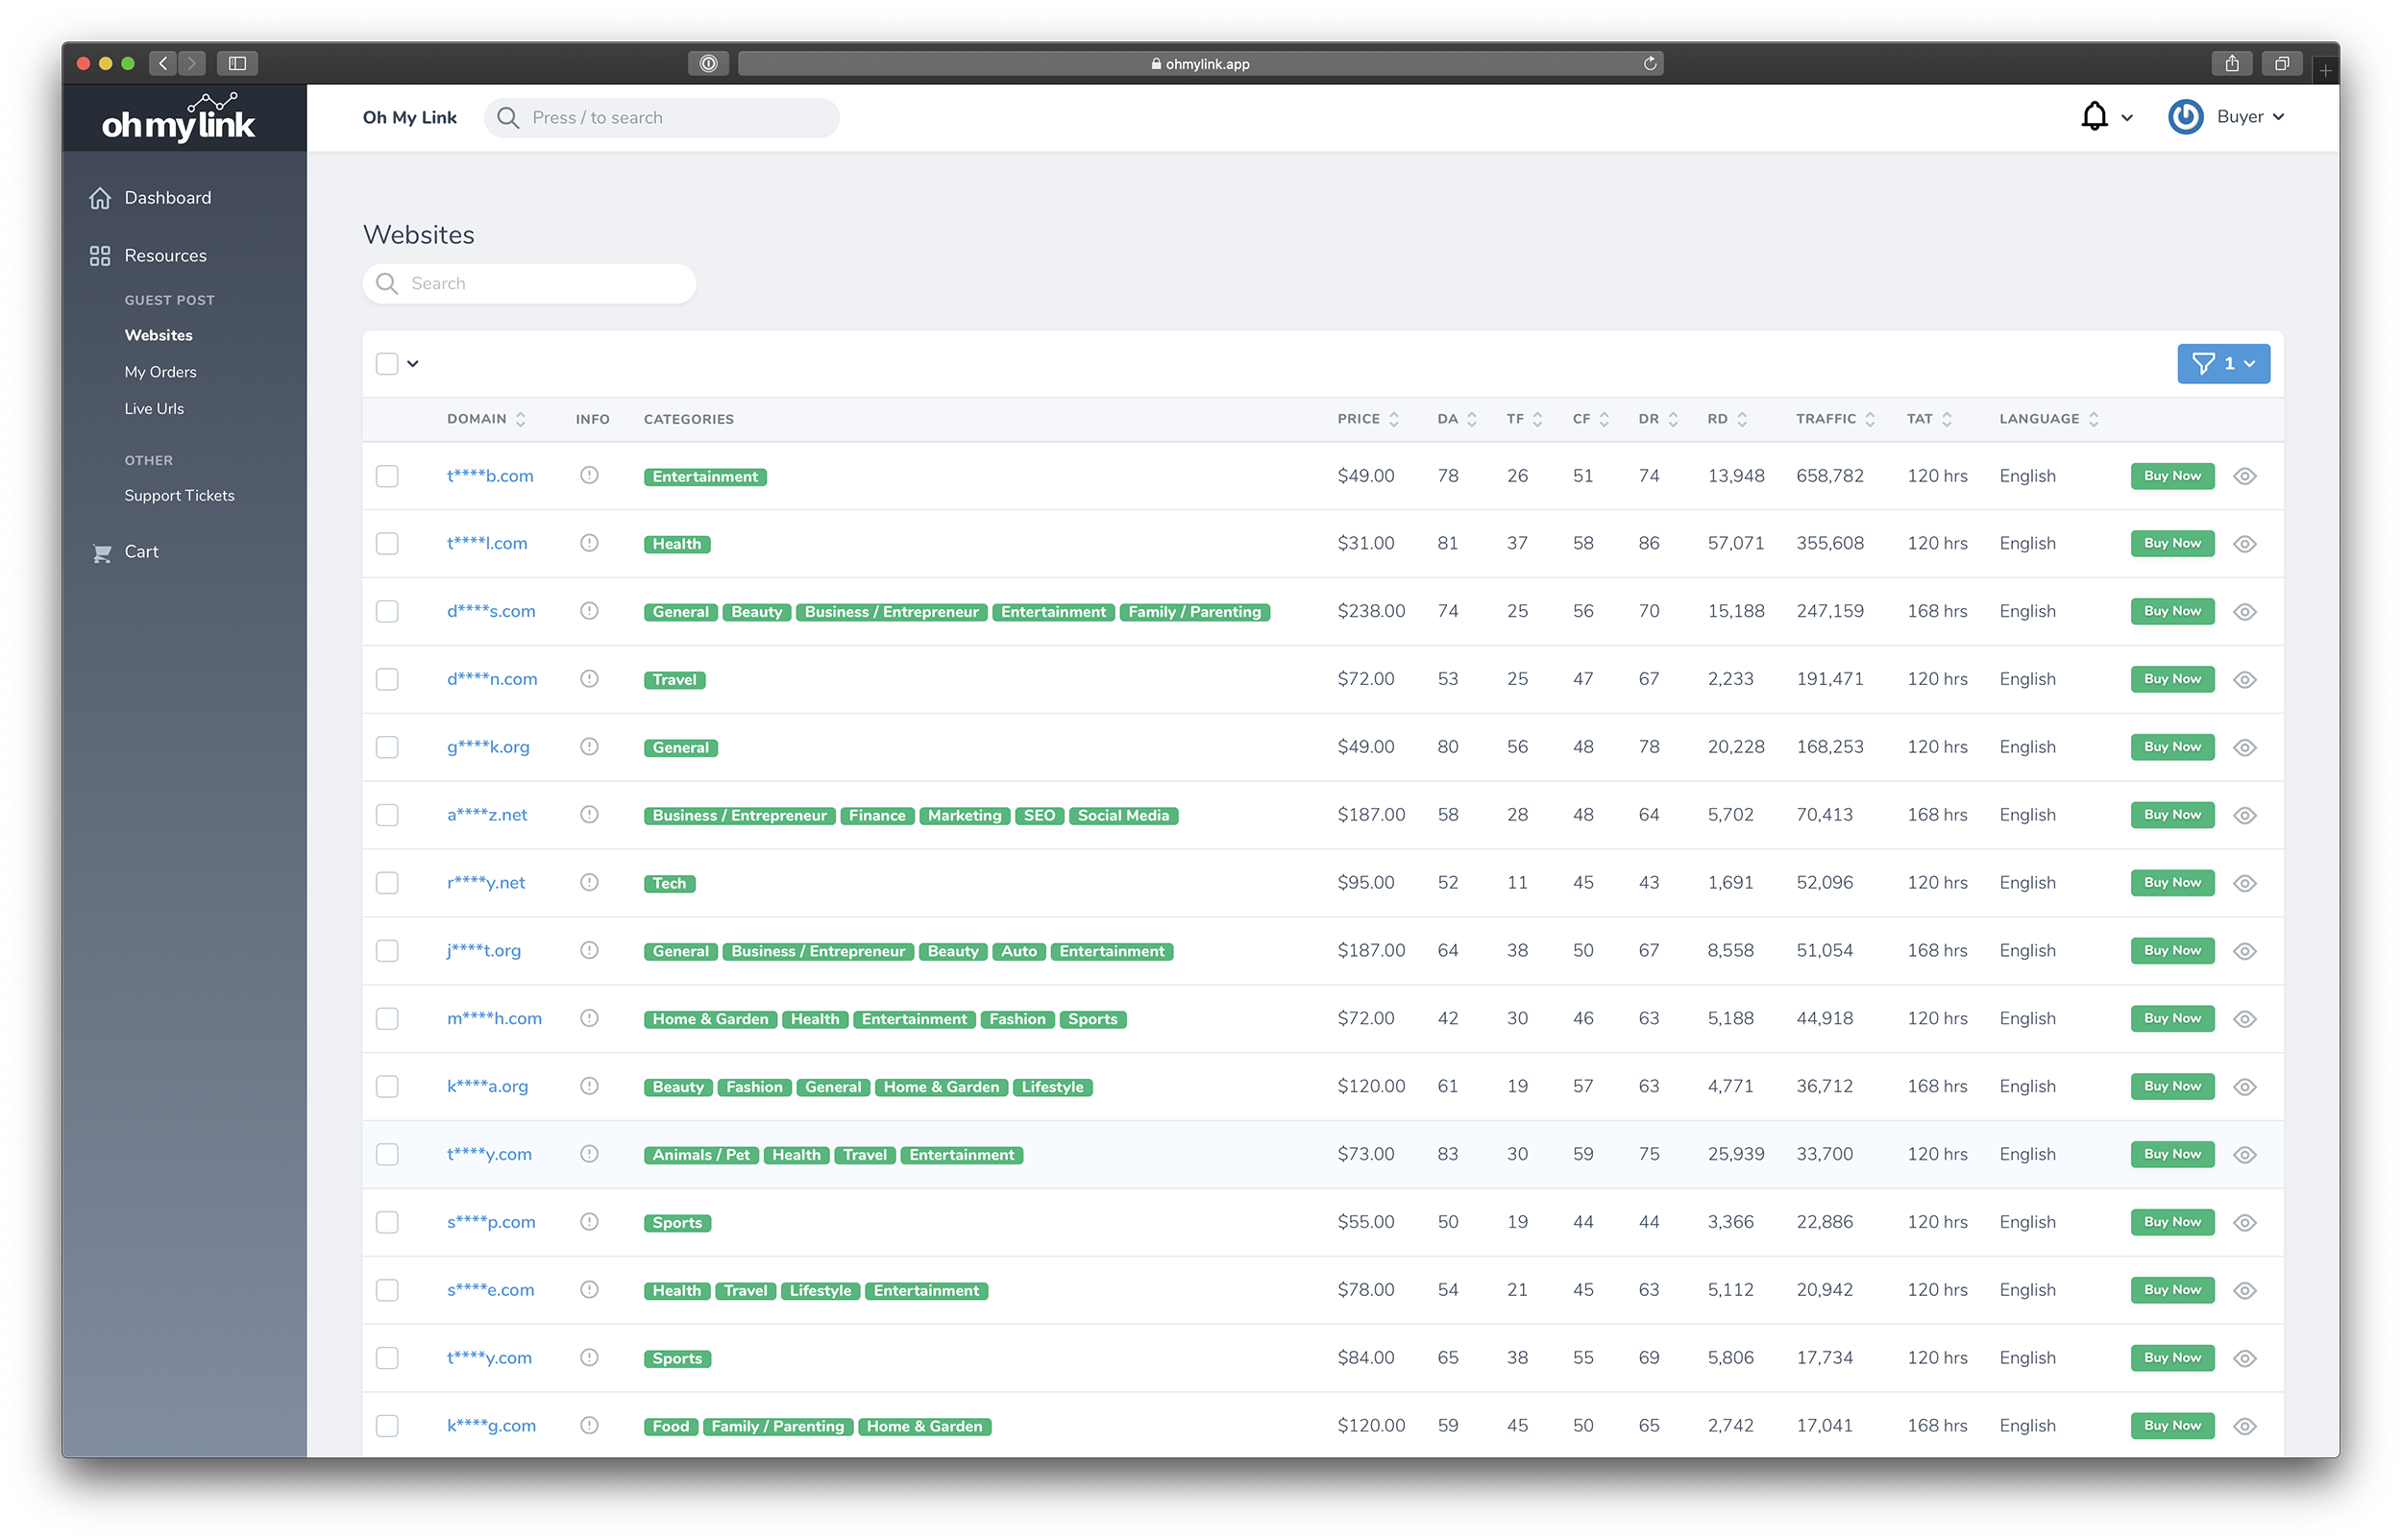The image size is (2402, 1540).
Task: Click Buy Now for j****t.org
Action: [x=2172, y=951]
